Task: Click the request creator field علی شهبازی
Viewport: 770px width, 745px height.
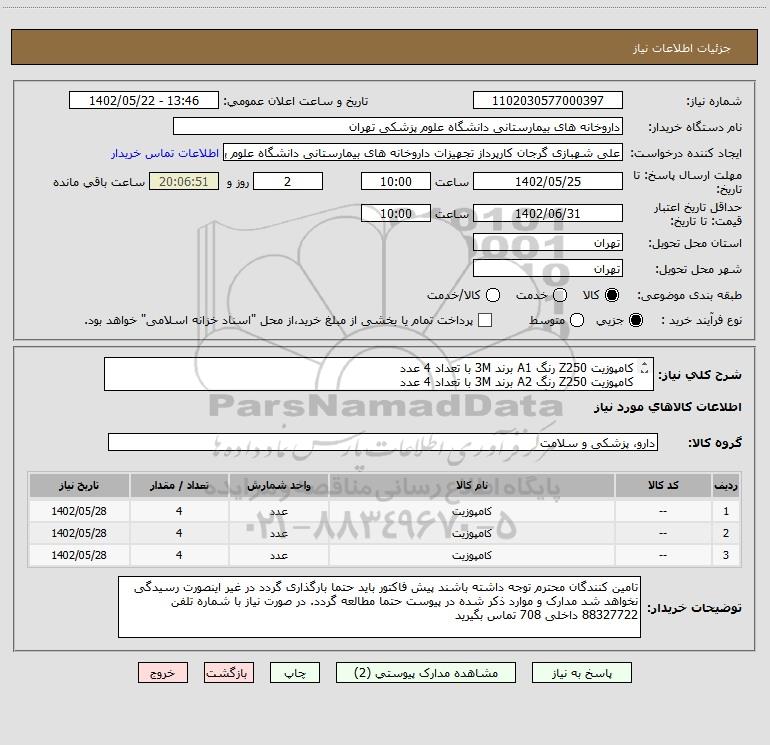Action: 423,153
